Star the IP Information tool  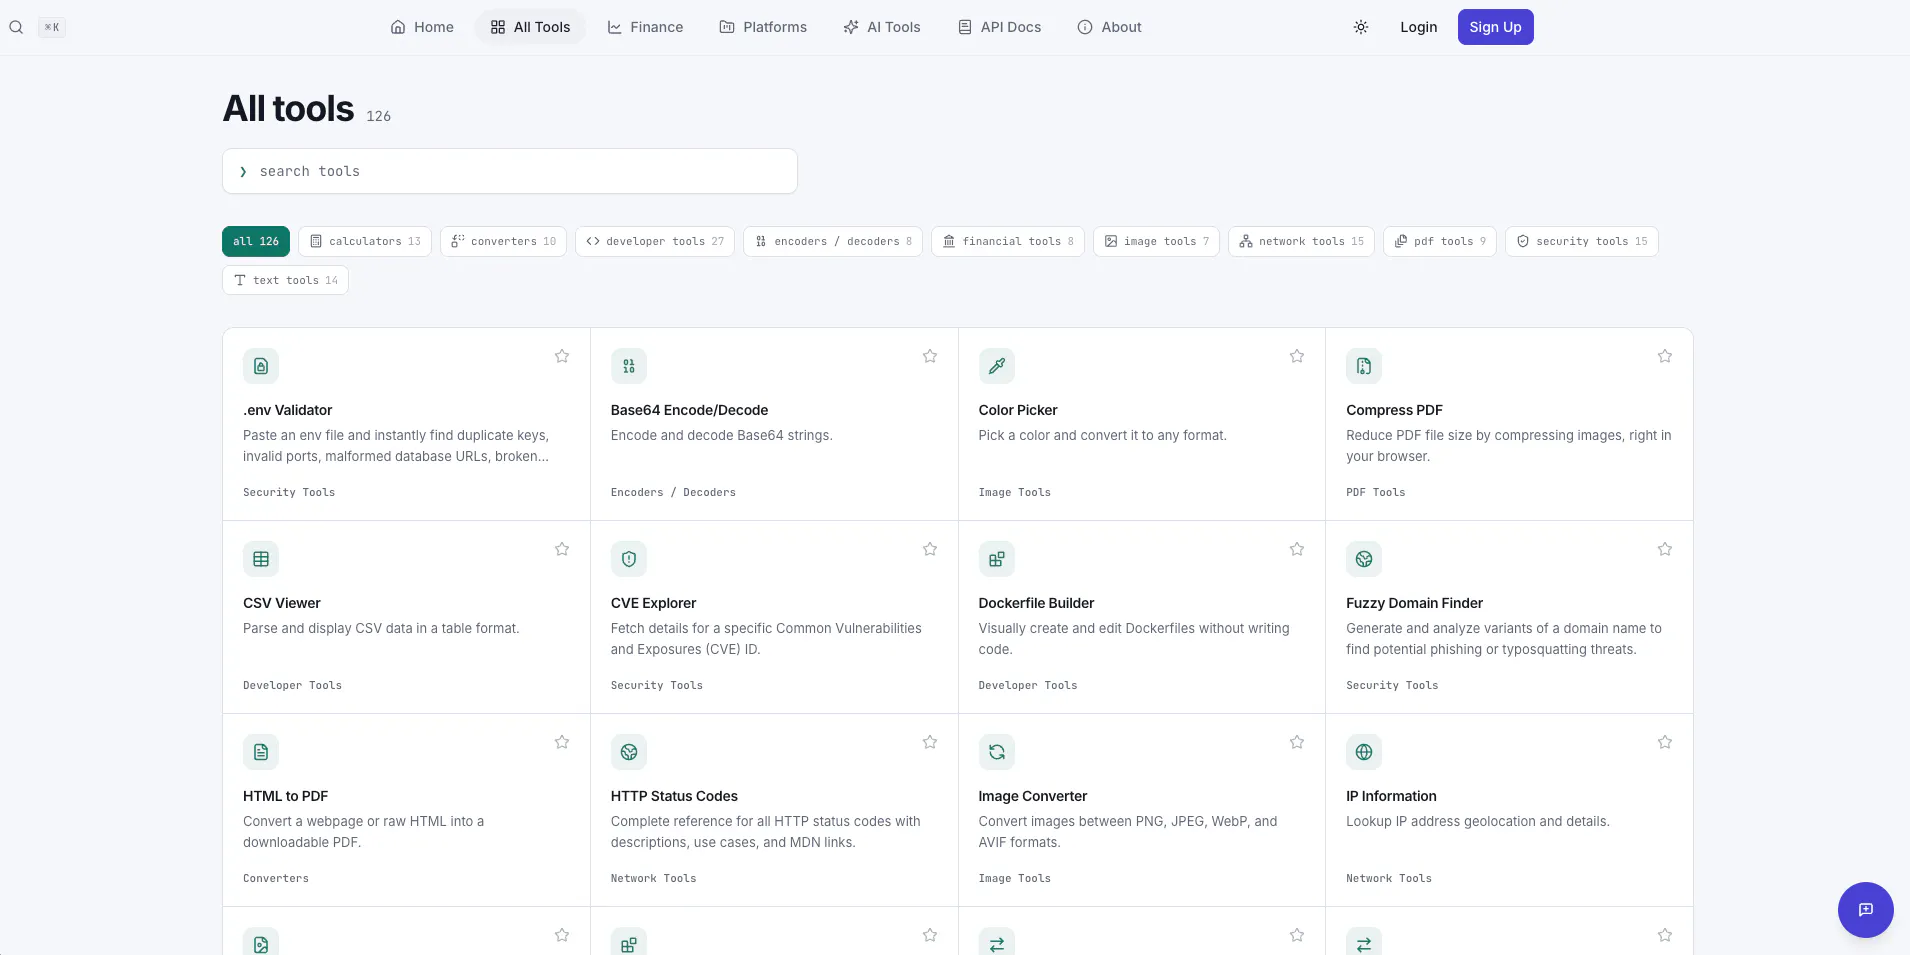pos(1665,742)
